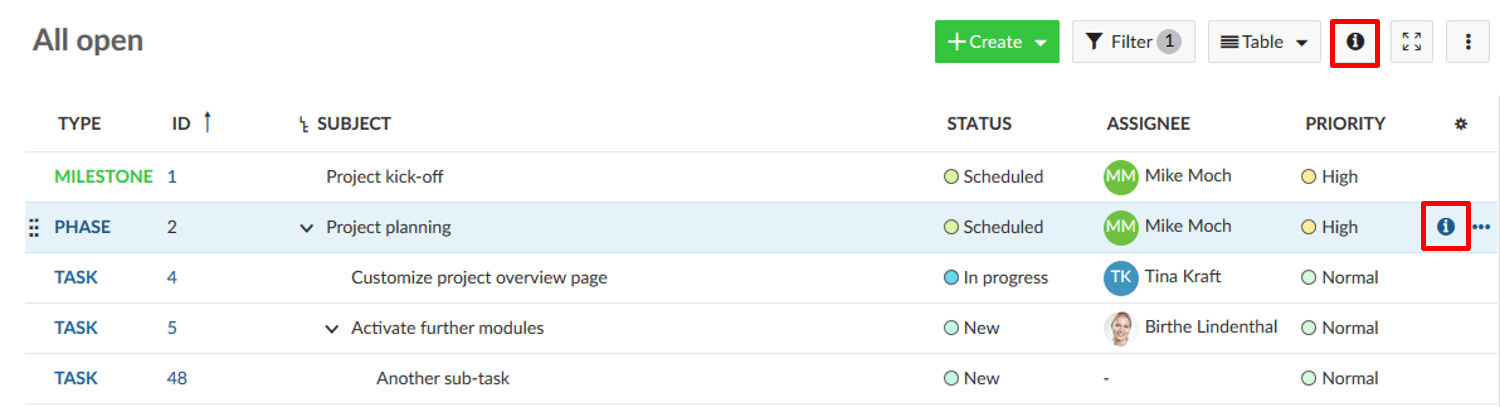Select the Project kick-off subject cell
The image size is (1500, 407).
point(385,177)
